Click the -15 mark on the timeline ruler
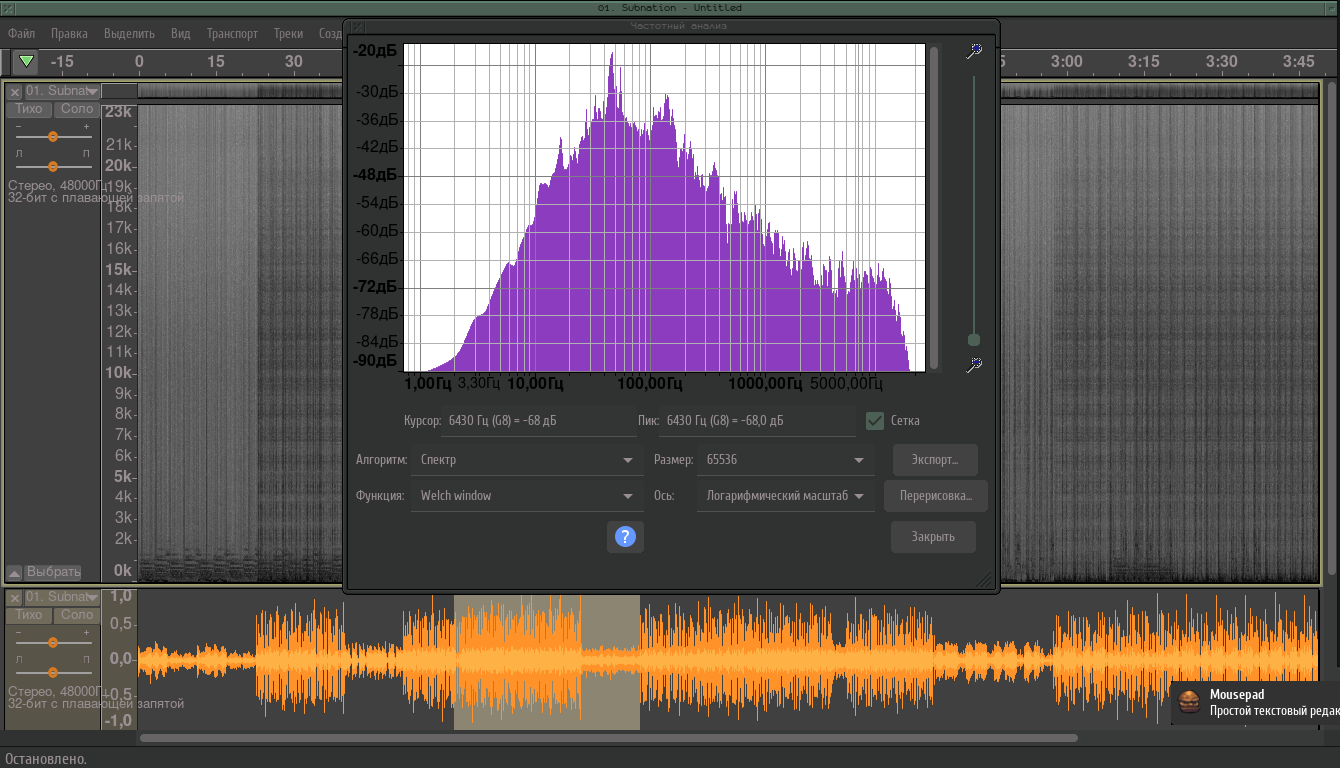The image size is (1340, 768). pos(62,61)
